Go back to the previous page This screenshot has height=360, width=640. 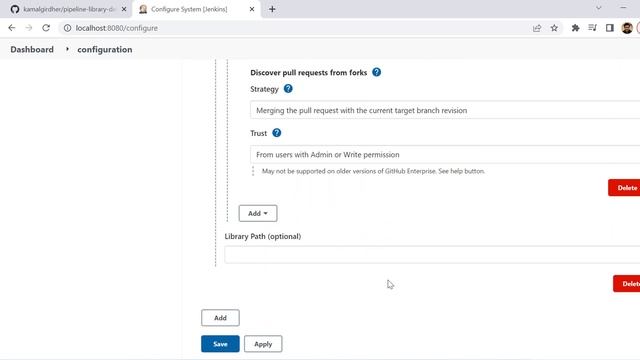pyautogui.click(x=11, y=28)
